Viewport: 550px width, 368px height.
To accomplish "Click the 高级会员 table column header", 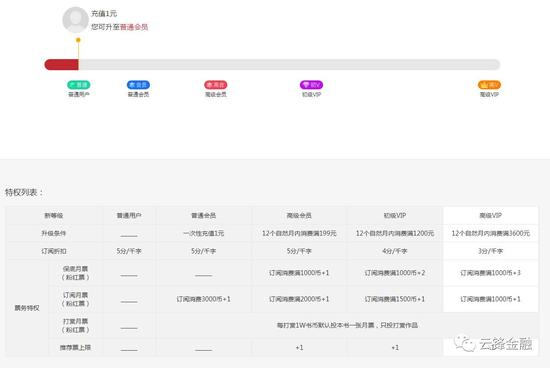I will tap(299, 215).
